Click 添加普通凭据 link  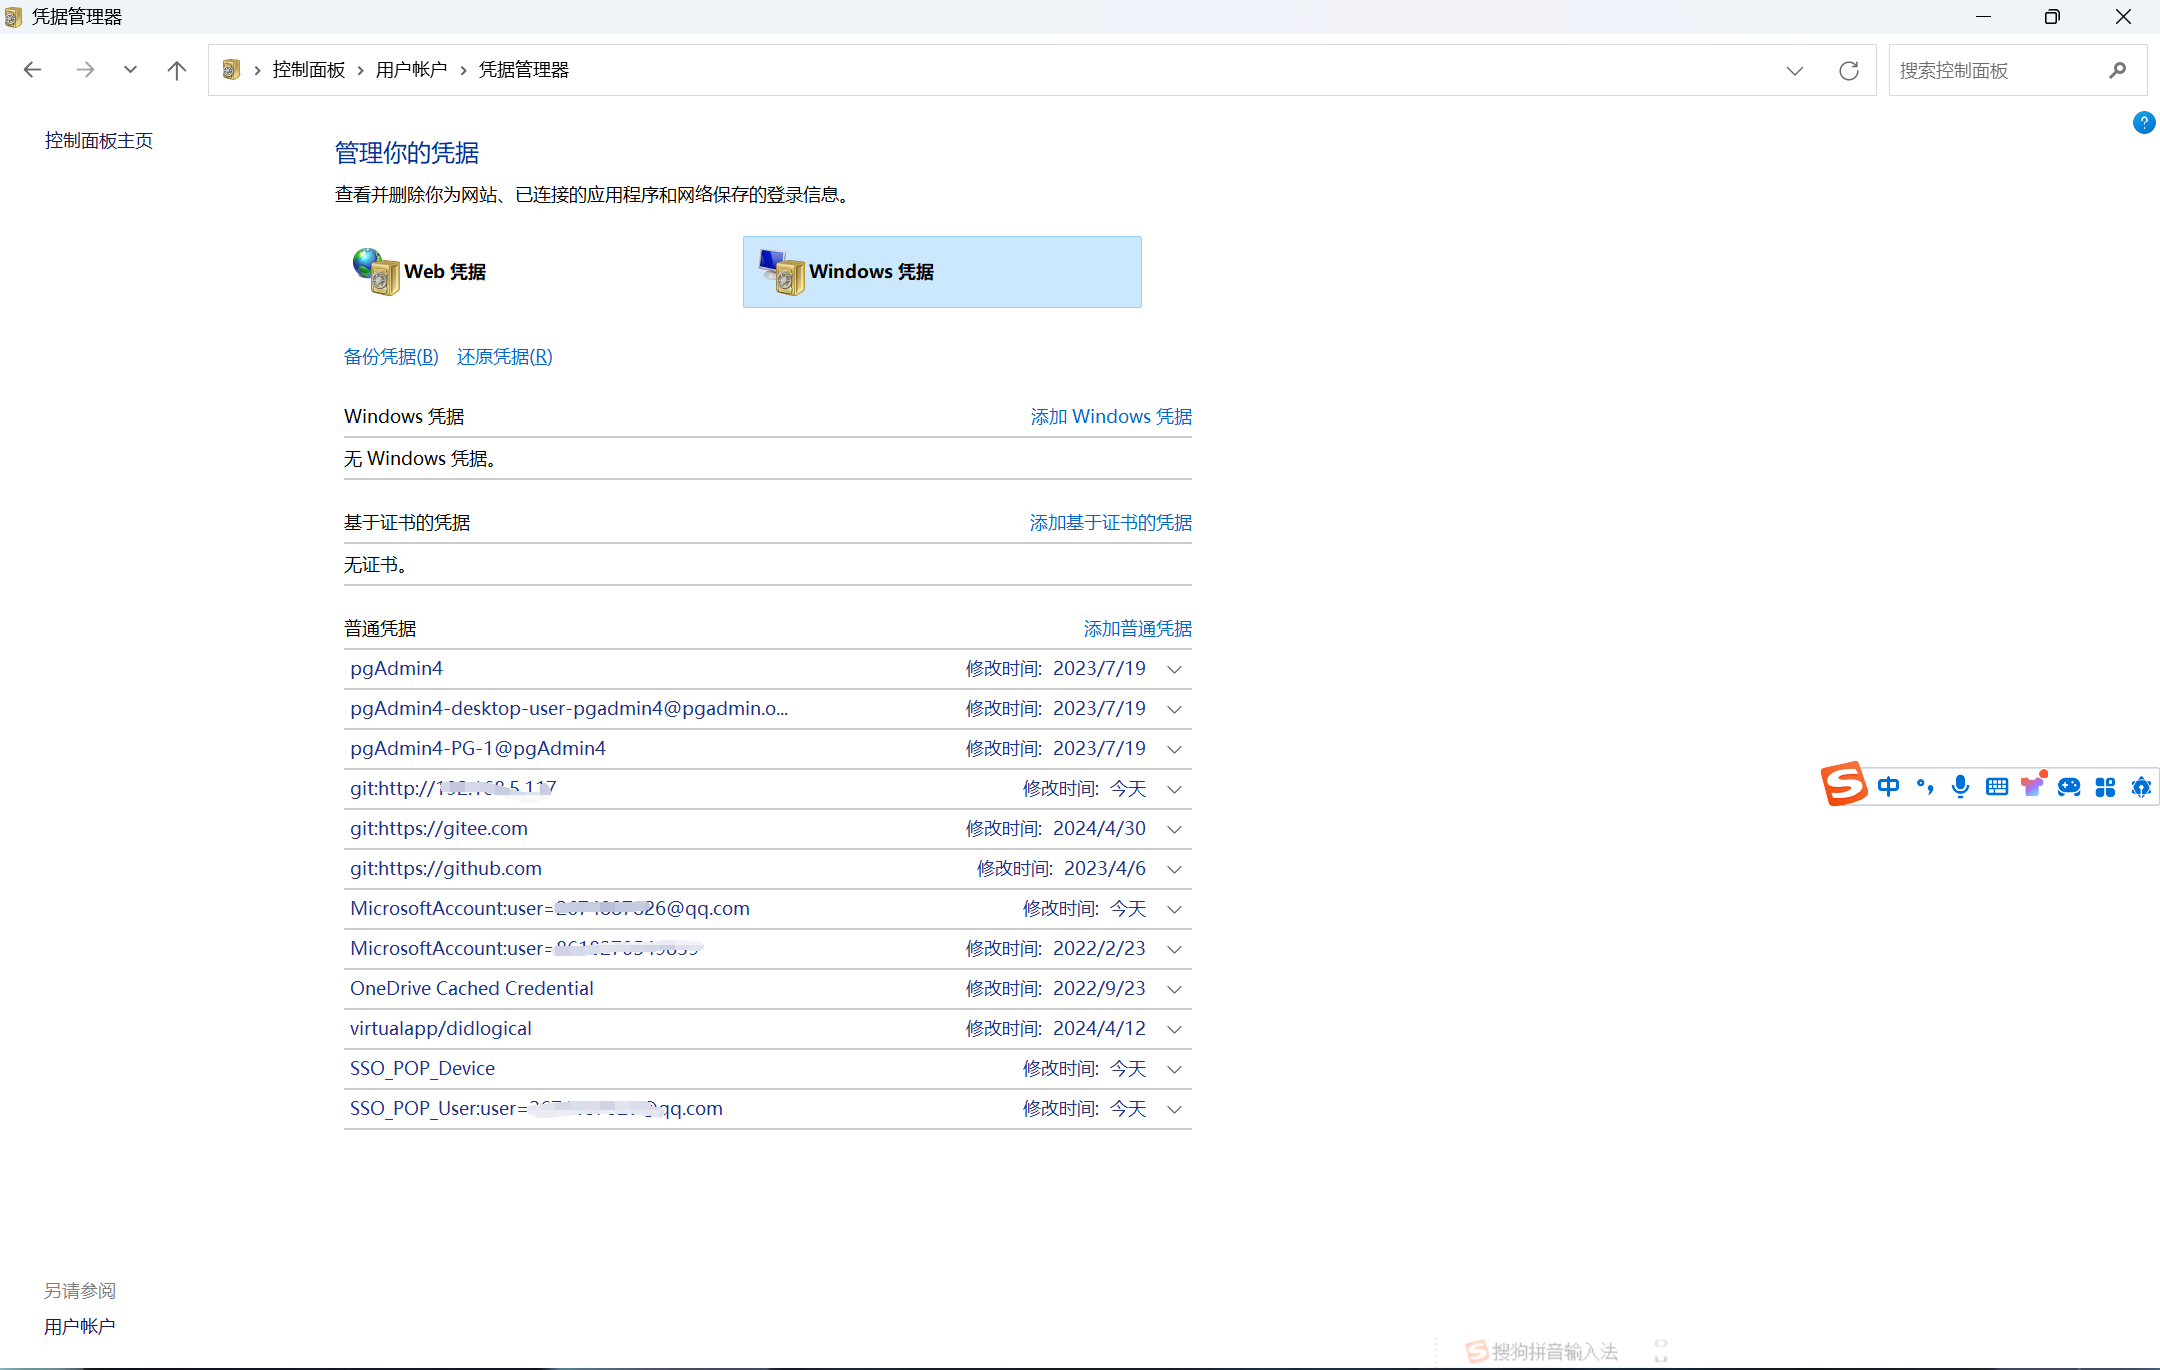[1137, 629]
